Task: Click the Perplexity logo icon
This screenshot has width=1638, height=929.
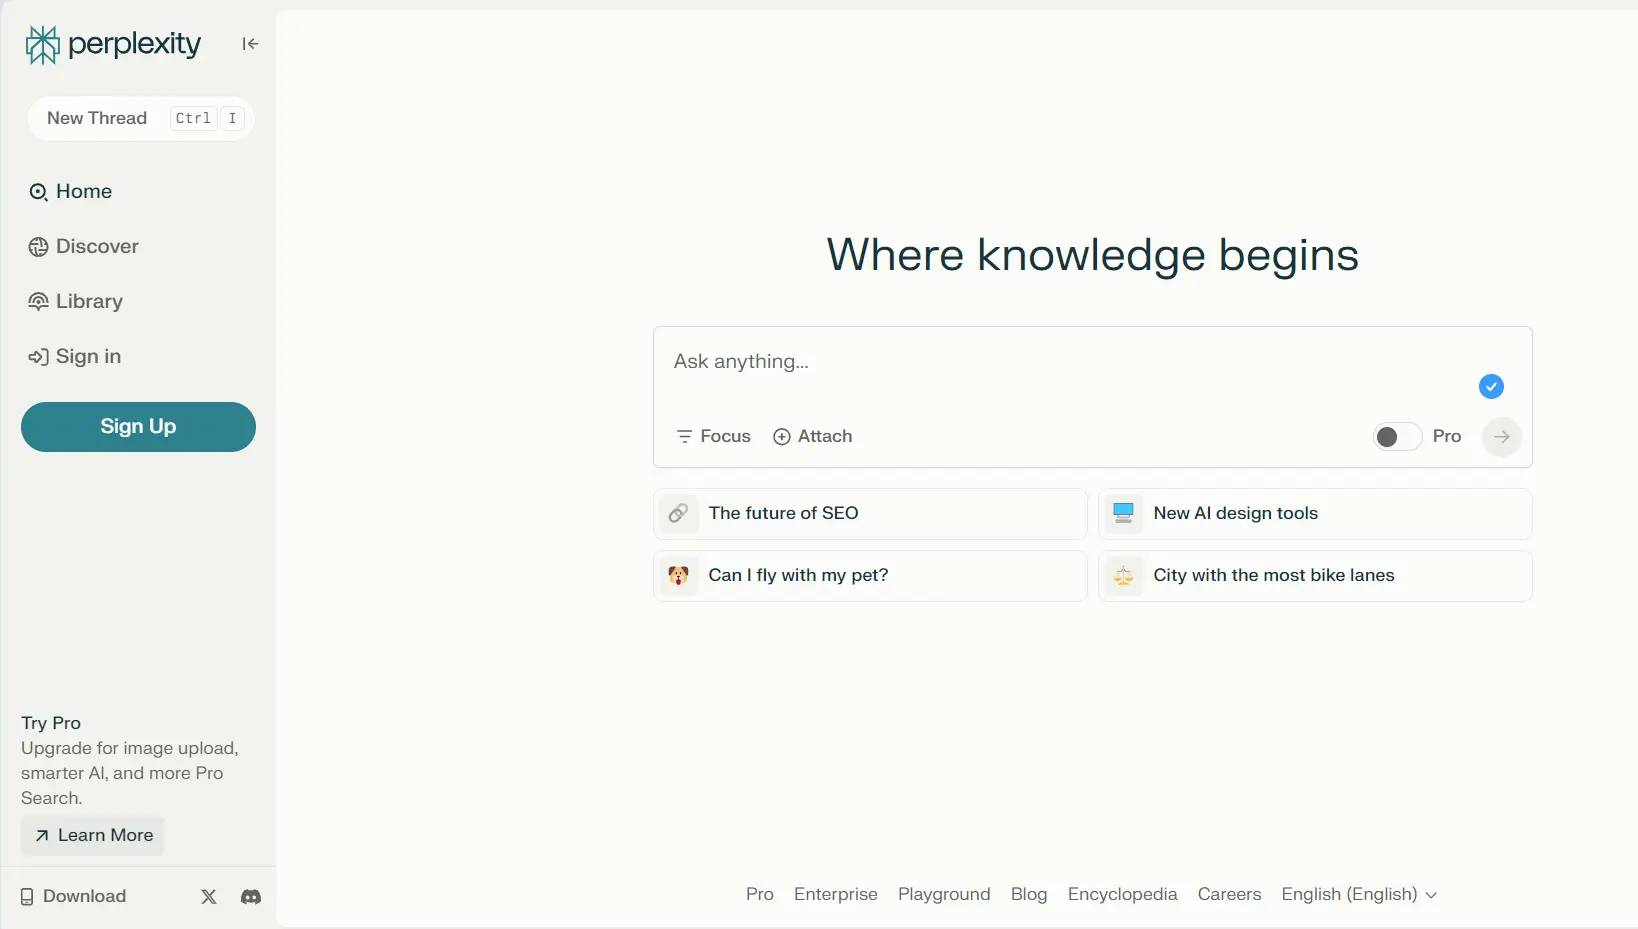Action: (x=42, y=45)
